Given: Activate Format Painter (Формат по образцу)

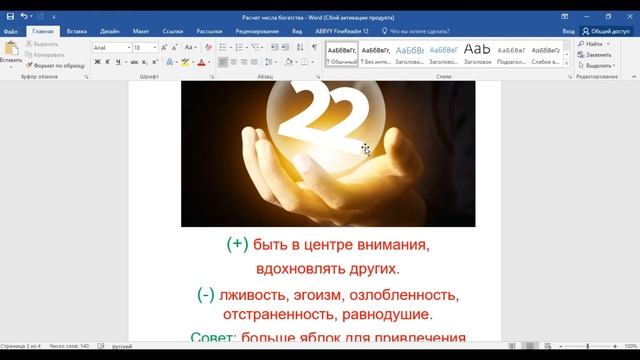Looking at the screenshot, I should click(x=55, y=65).
